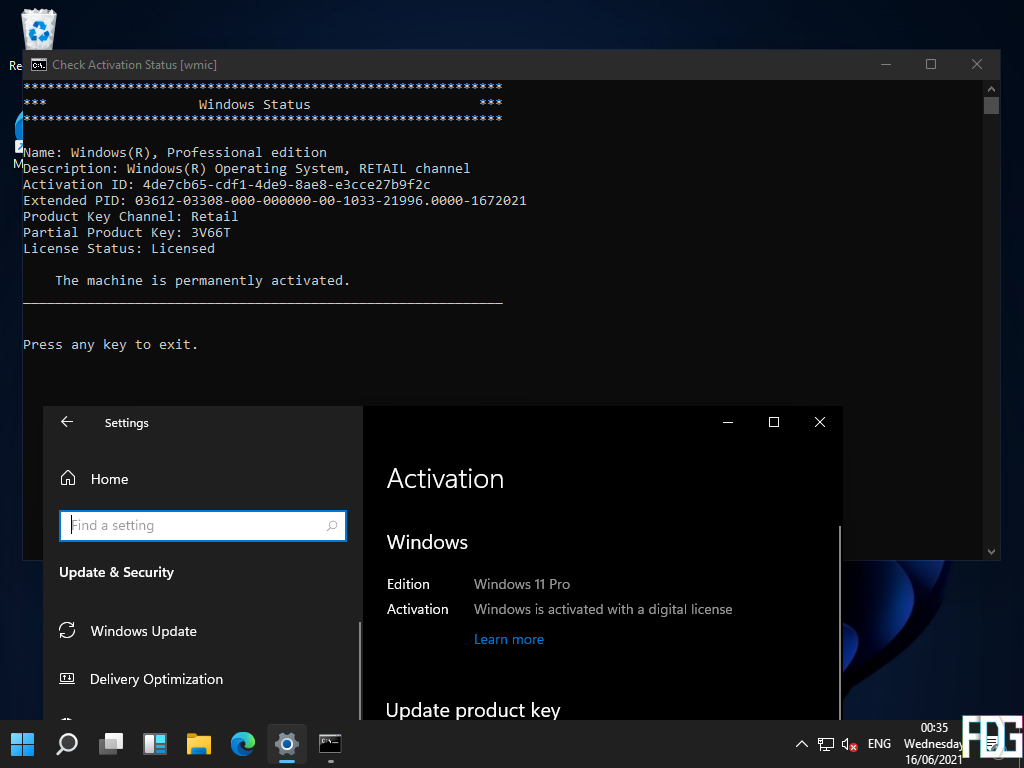1024x768 pixels.
Task: Click the Settings gear taskbar icon
Action: click(287, 744)
